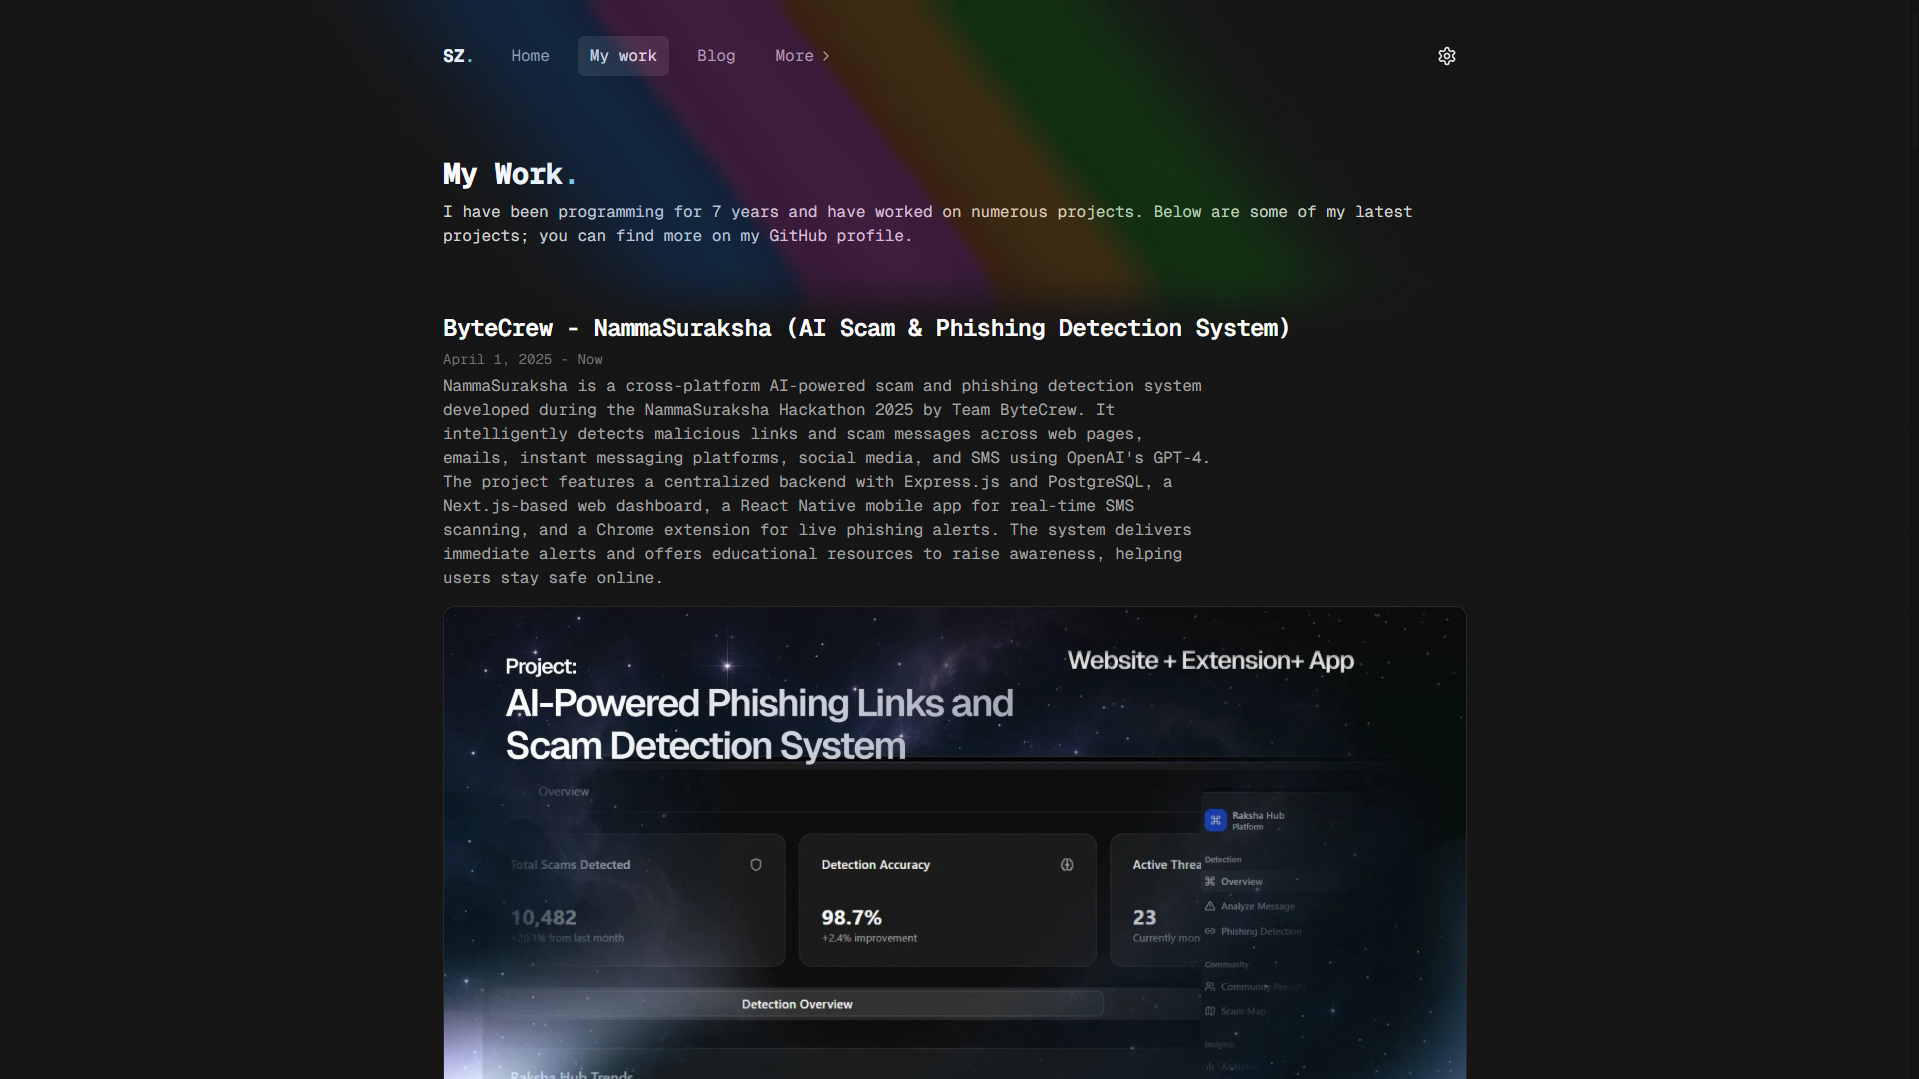
Task: Click the shield icon on Total Scams Detected card
Action: click(x=756, y=865)
